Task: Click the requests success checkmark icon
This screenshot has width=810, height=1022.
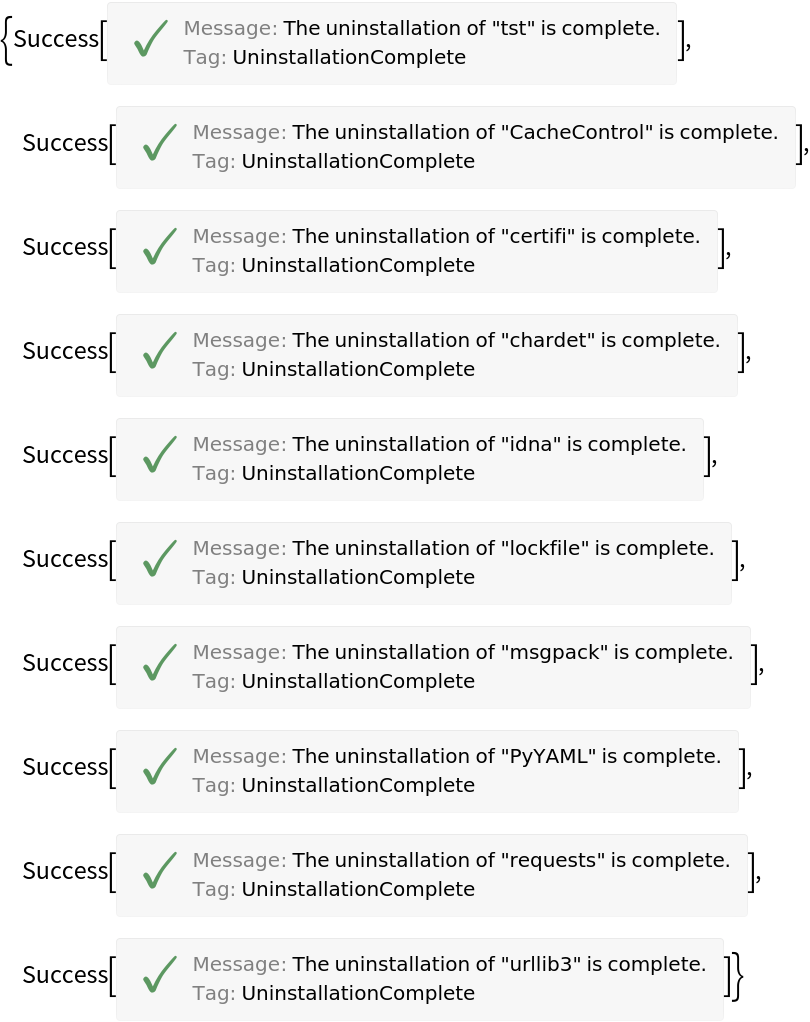Action: [159, 871]
